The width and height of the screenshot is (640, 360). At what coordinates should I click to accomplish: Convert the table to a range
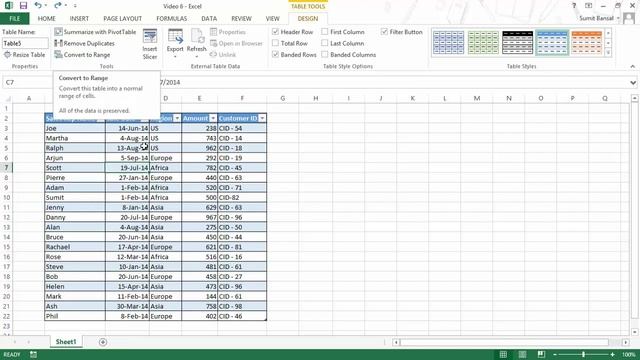point(82,55)
